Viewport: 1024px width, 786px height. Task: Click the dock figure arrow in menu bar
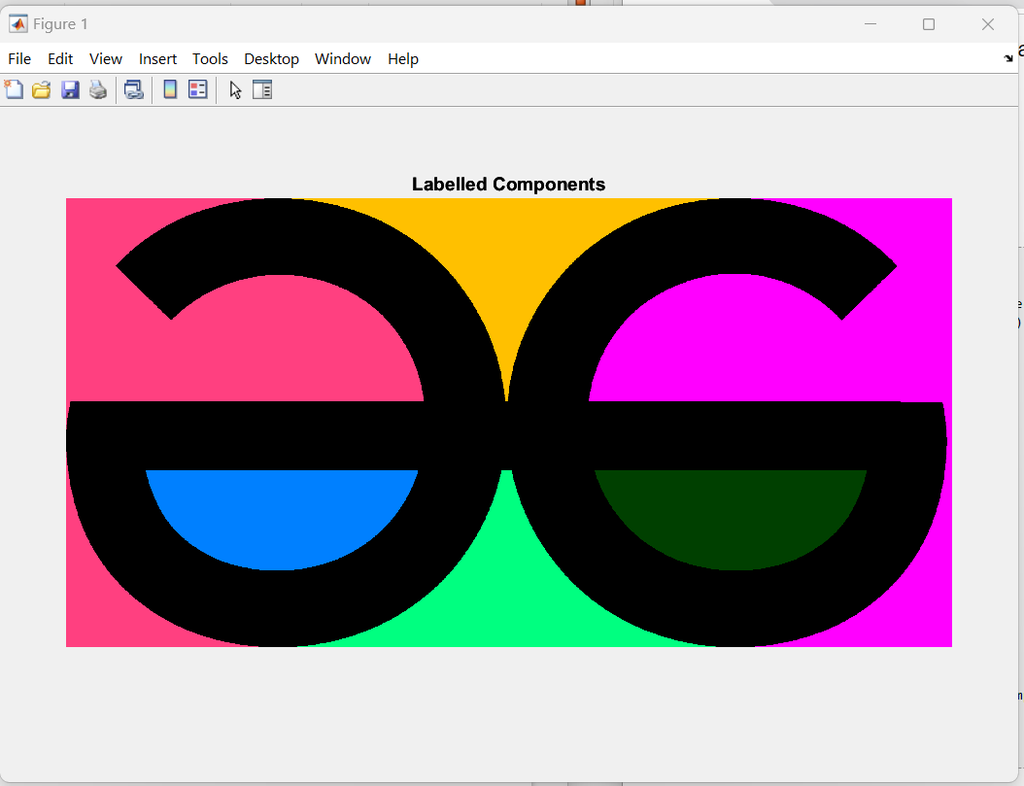[x=1008, y=59]
